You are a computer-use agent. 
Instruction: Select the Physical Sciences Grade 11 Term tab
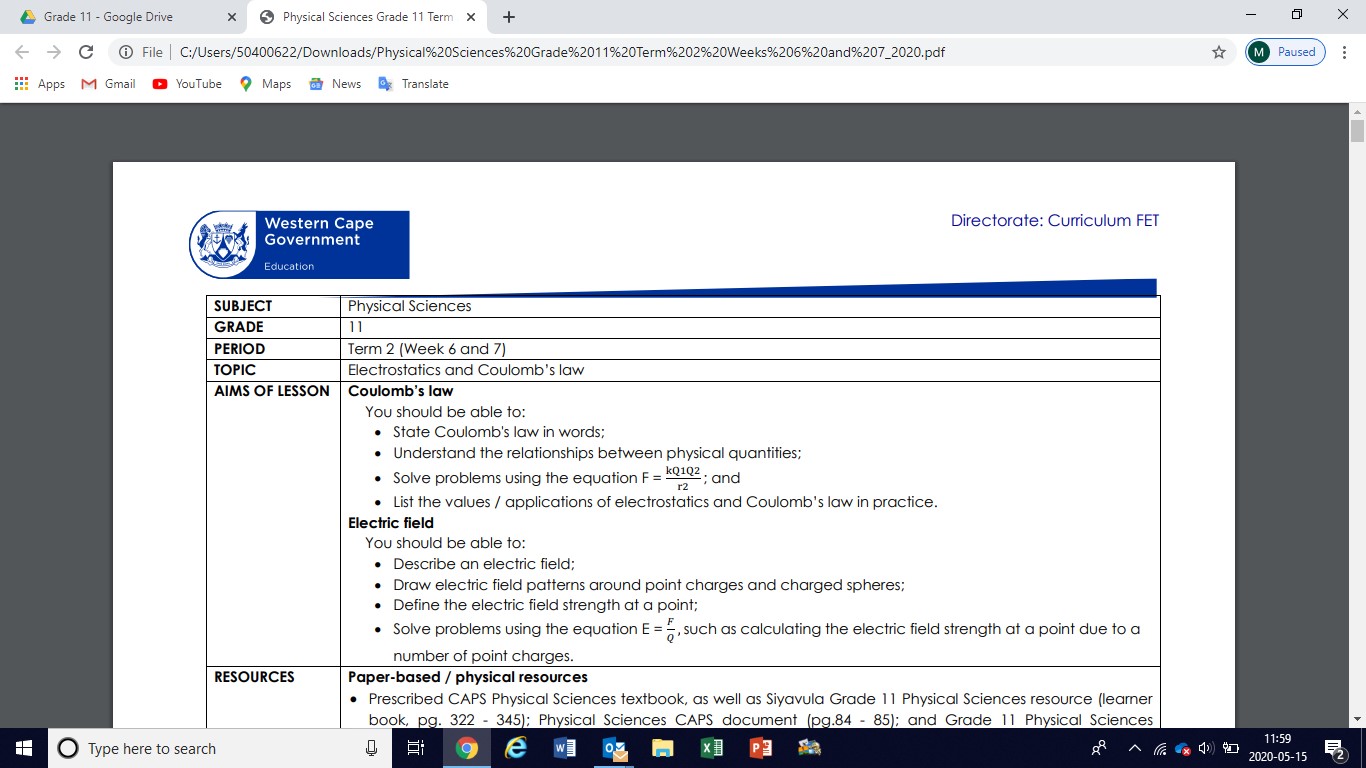(367, 17)
